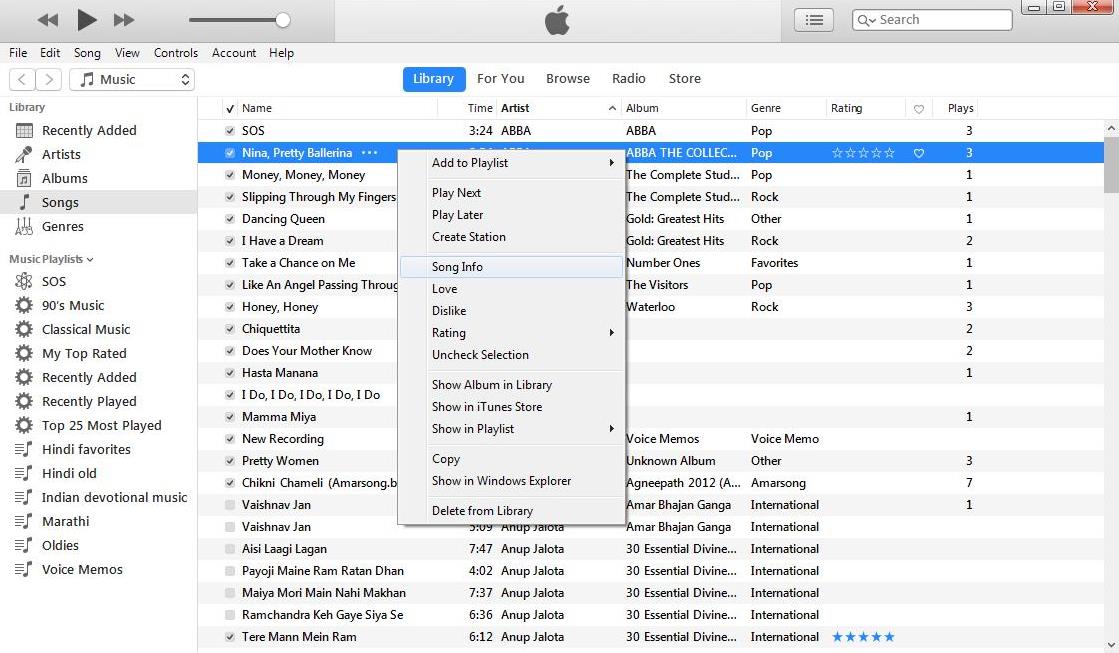The width and height of the screenshot is (1119, 653).
Task: Open the Store tab
Action: coord(684,79)
